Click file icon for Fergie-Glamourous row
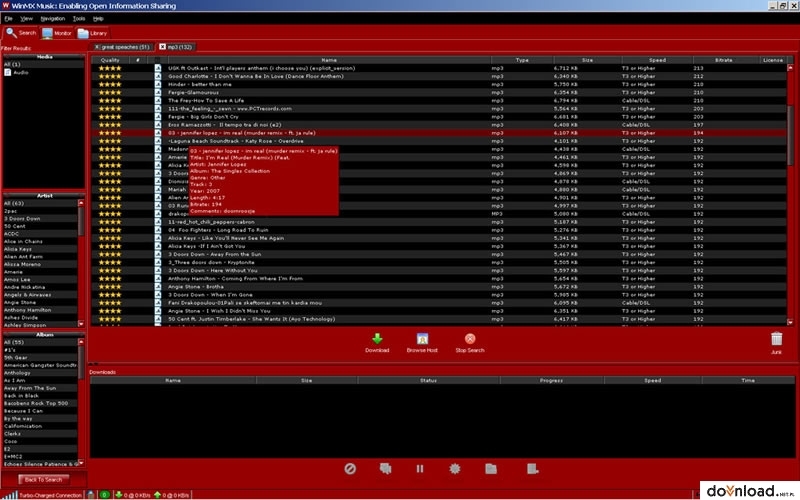The height and width of the screenshot is (500, 800). tap(158, 92)
